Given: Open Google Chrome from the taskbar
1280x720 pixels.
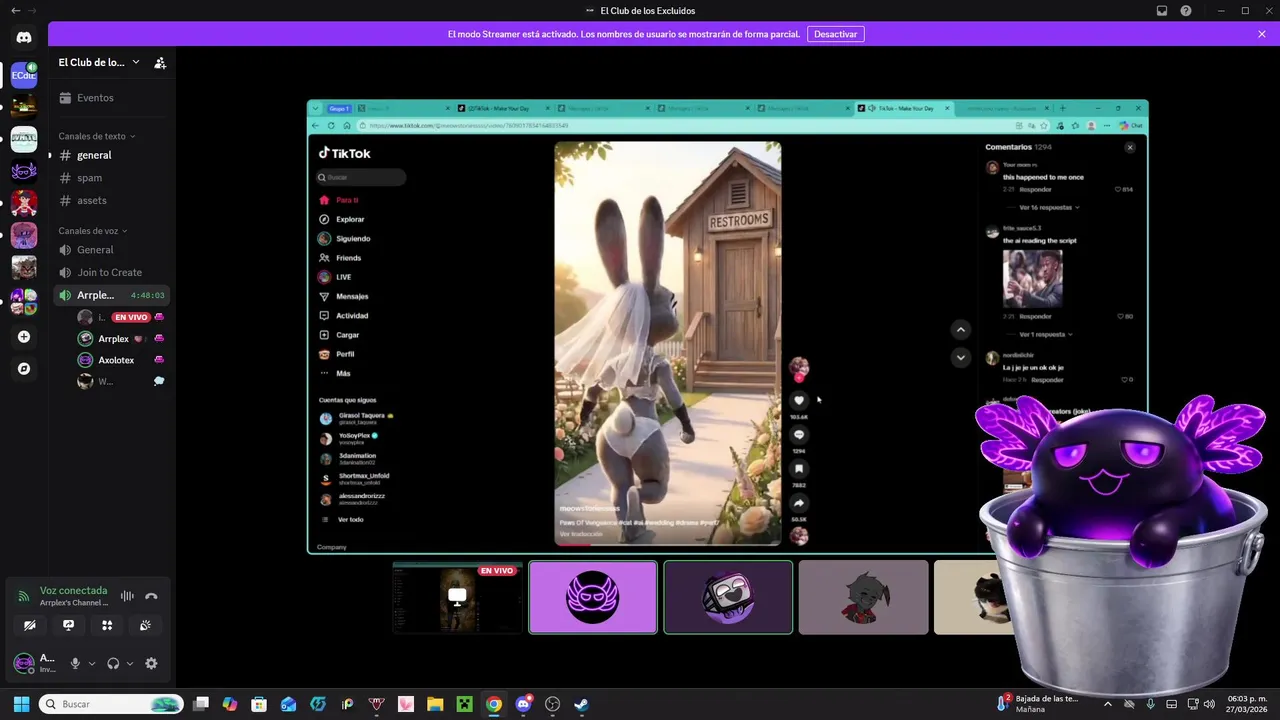Looking at the screenshot, I should (494, 704).
